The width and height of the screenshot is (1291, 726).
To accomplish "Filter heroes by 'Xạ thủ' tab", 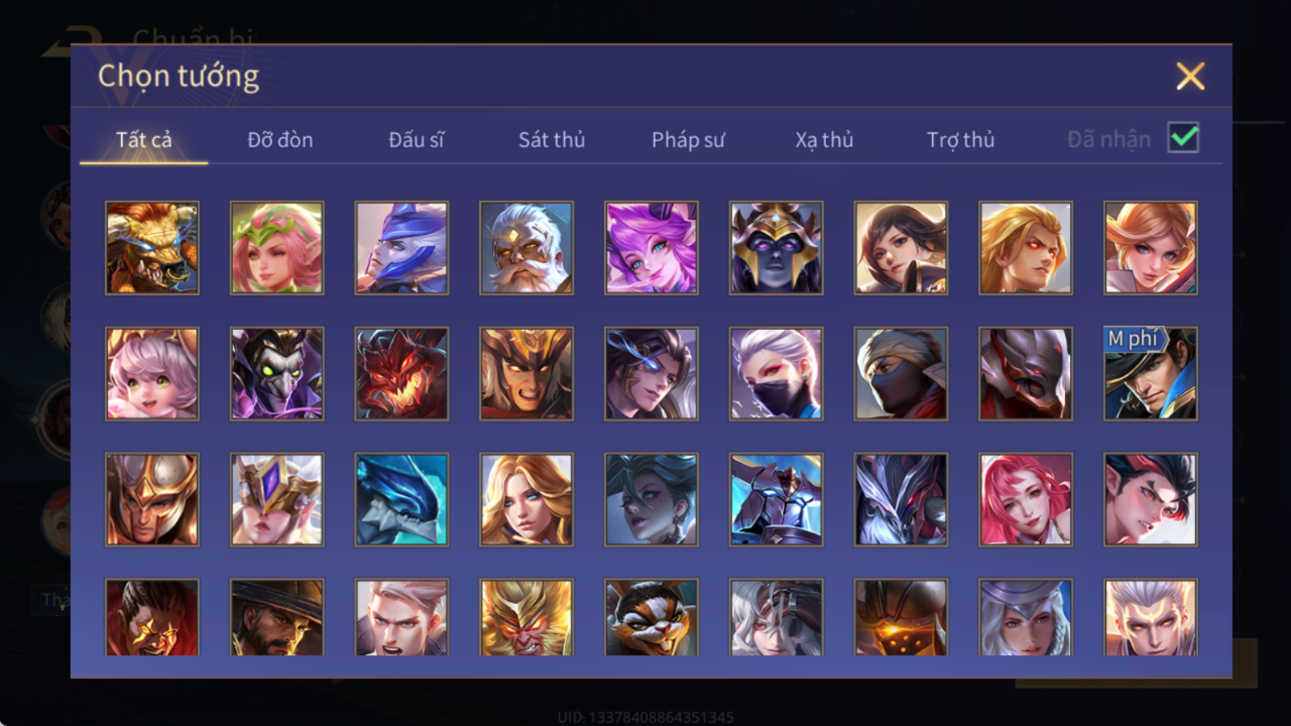I will point(824,140).
